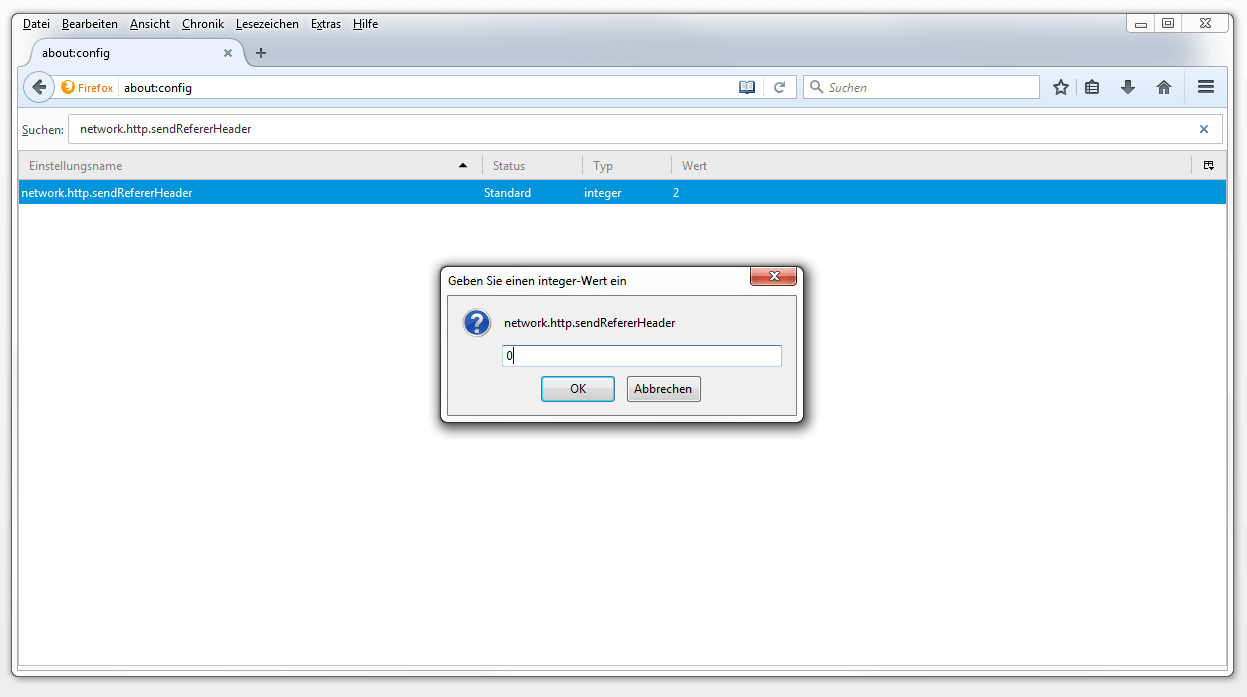The height and width of the screenshot is (697, 1247).
Task: Open the Hilfe menu
Action: (365, 24)
